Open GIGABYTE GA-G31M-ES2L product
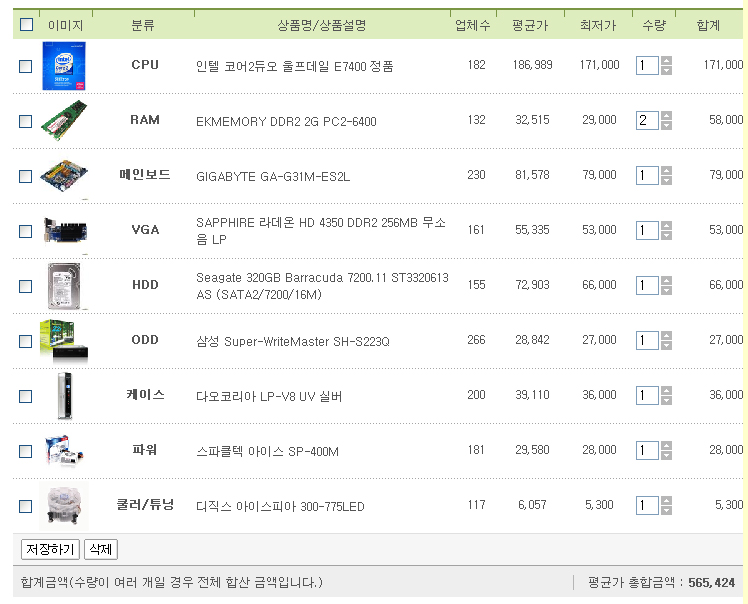748x604 pixels. [x=273, y=177]
